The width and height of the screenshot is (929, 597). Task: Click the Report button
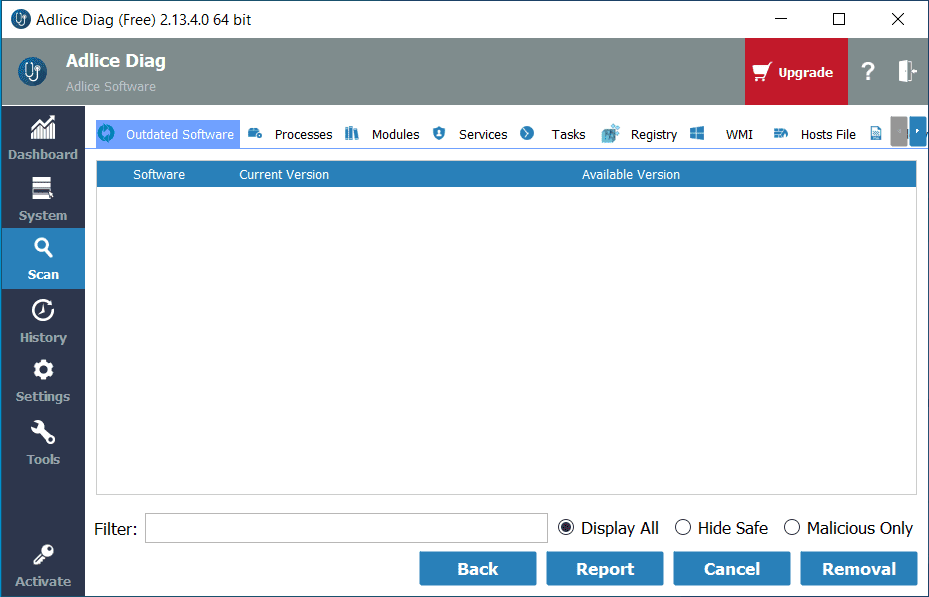point(605,569)
